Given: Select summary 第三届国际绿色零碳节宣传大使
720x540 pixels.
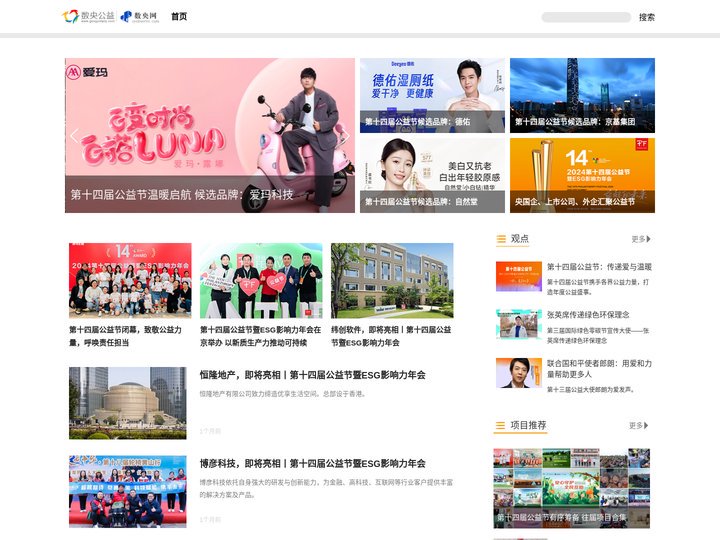Looking at the screenshot, I should tap(598, 335).
